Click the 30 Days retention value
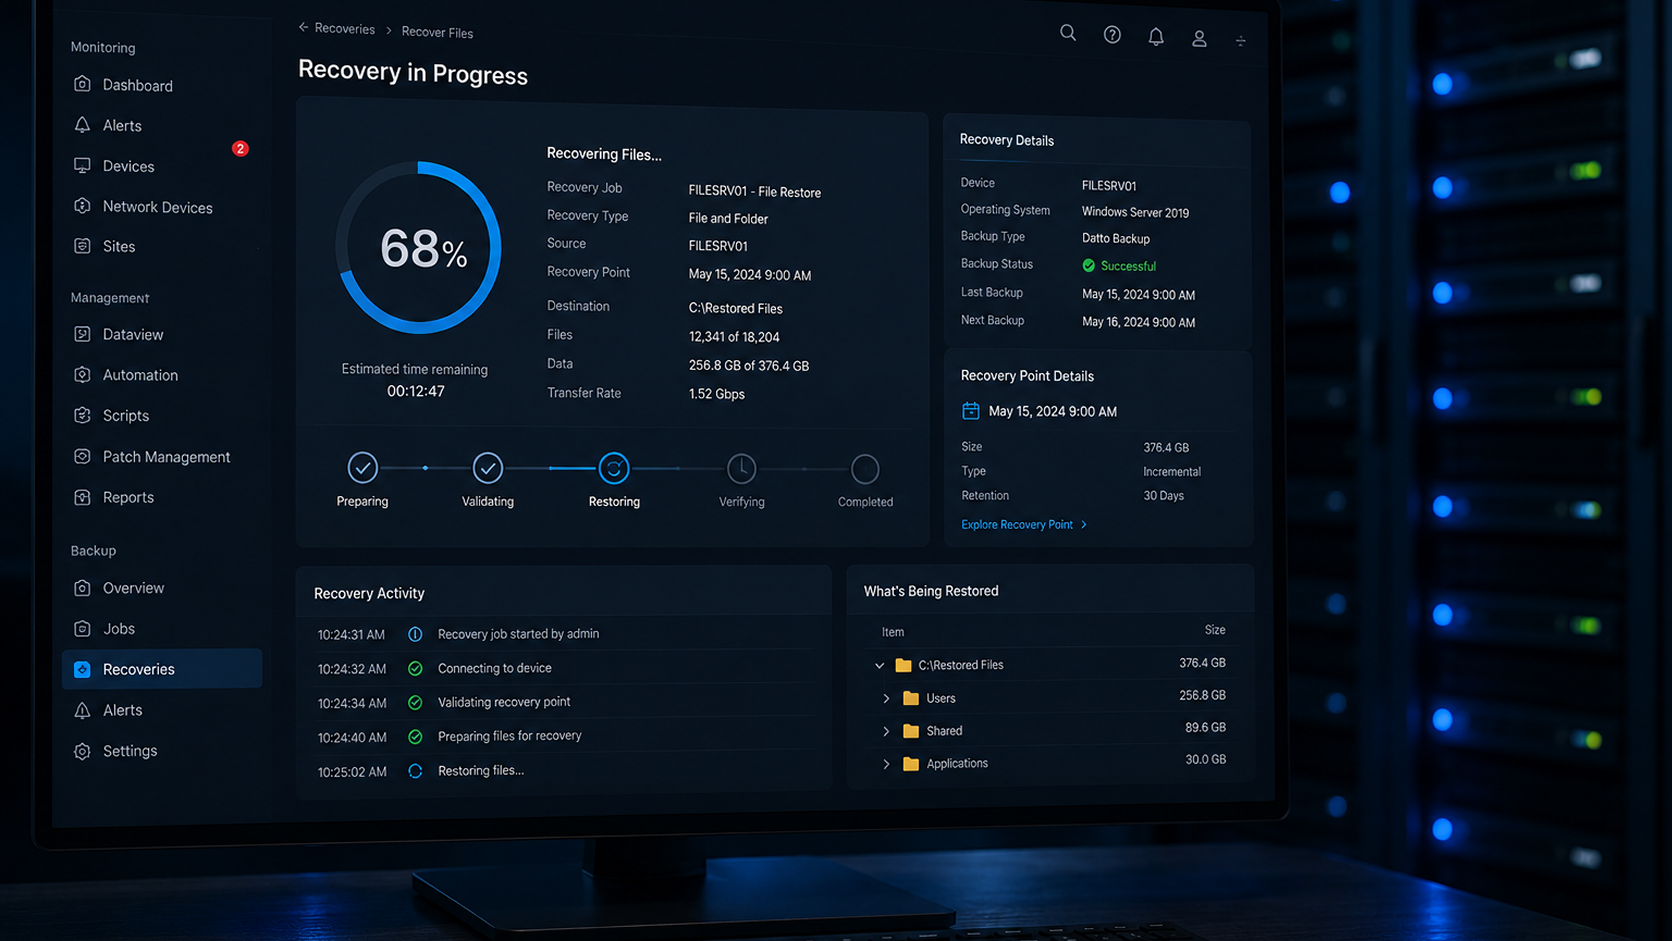The image size is (1672, 941). click(1163, 496)
